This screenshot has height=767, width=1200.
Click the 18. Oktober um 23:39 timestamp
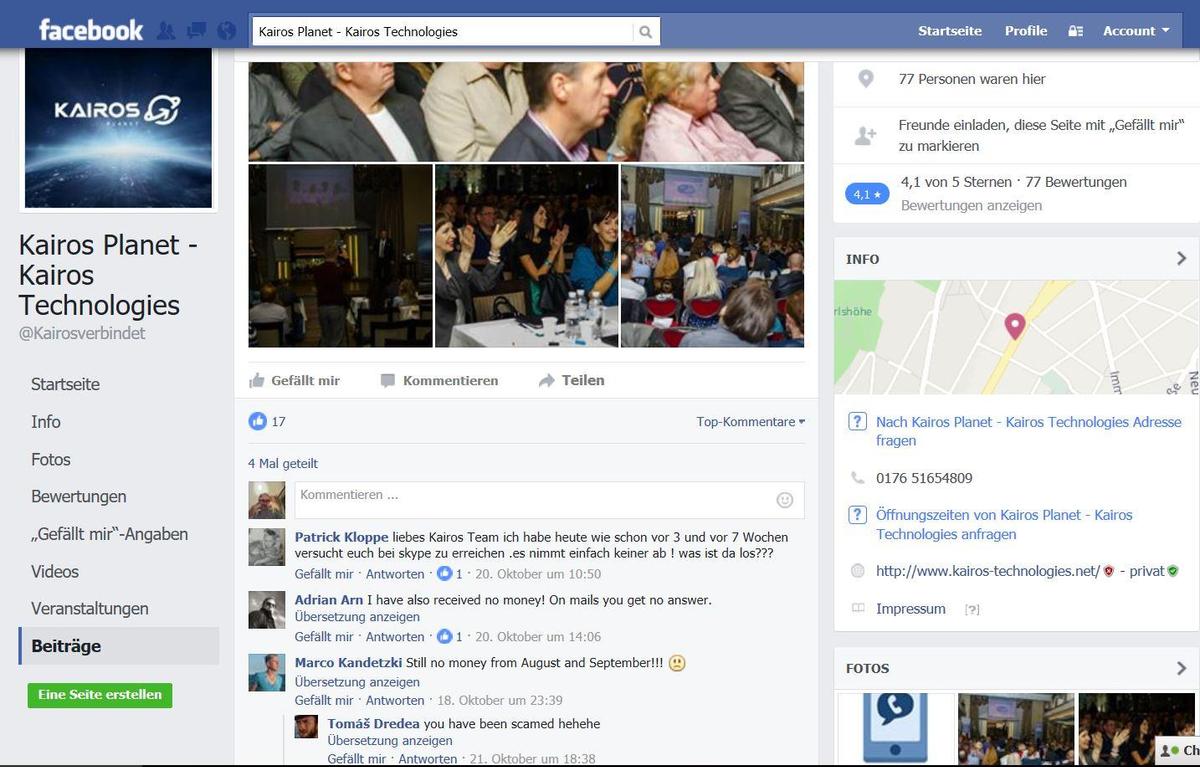(x=500, y=700)
